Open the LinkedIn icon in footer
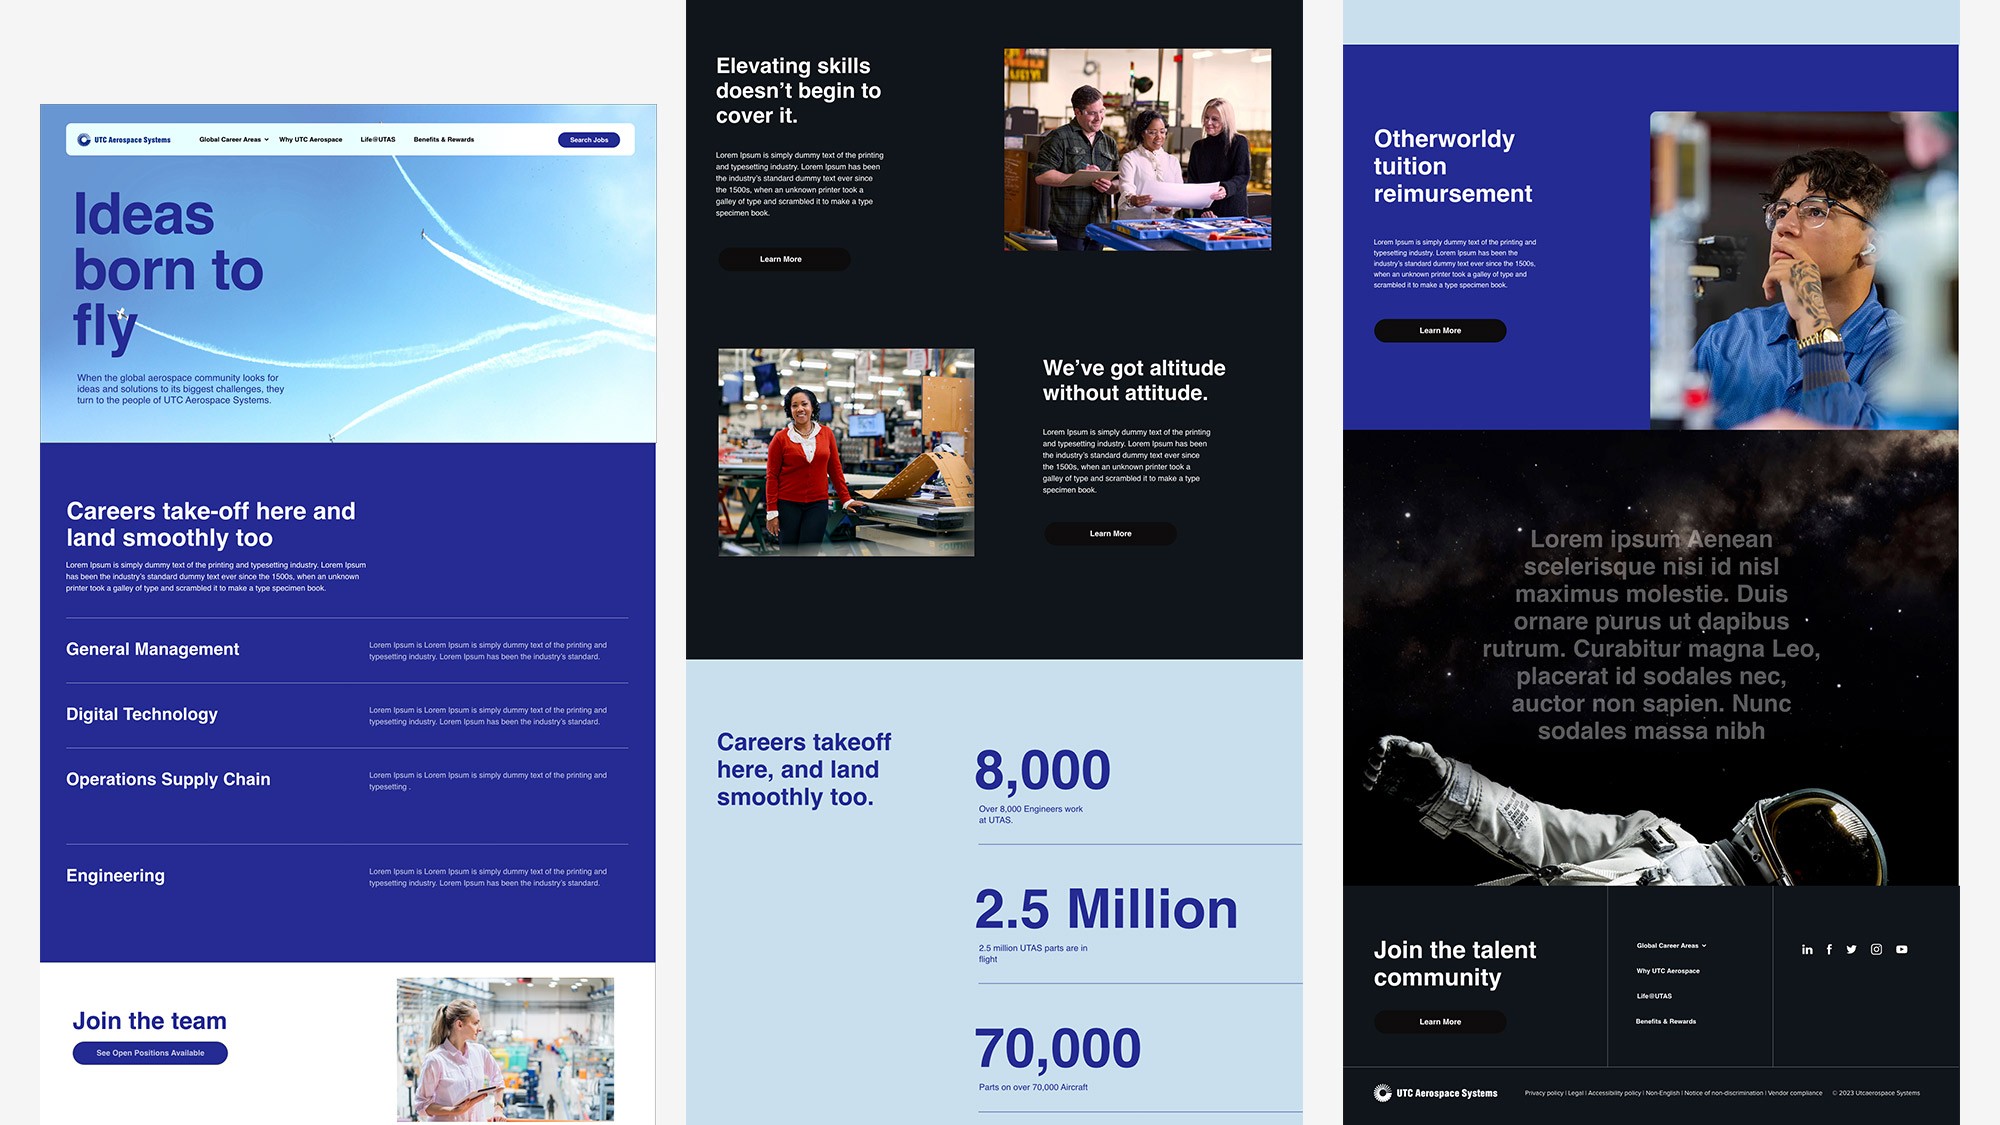The width and height of the screenshot is (2000, 1125). coord(1807,950)
